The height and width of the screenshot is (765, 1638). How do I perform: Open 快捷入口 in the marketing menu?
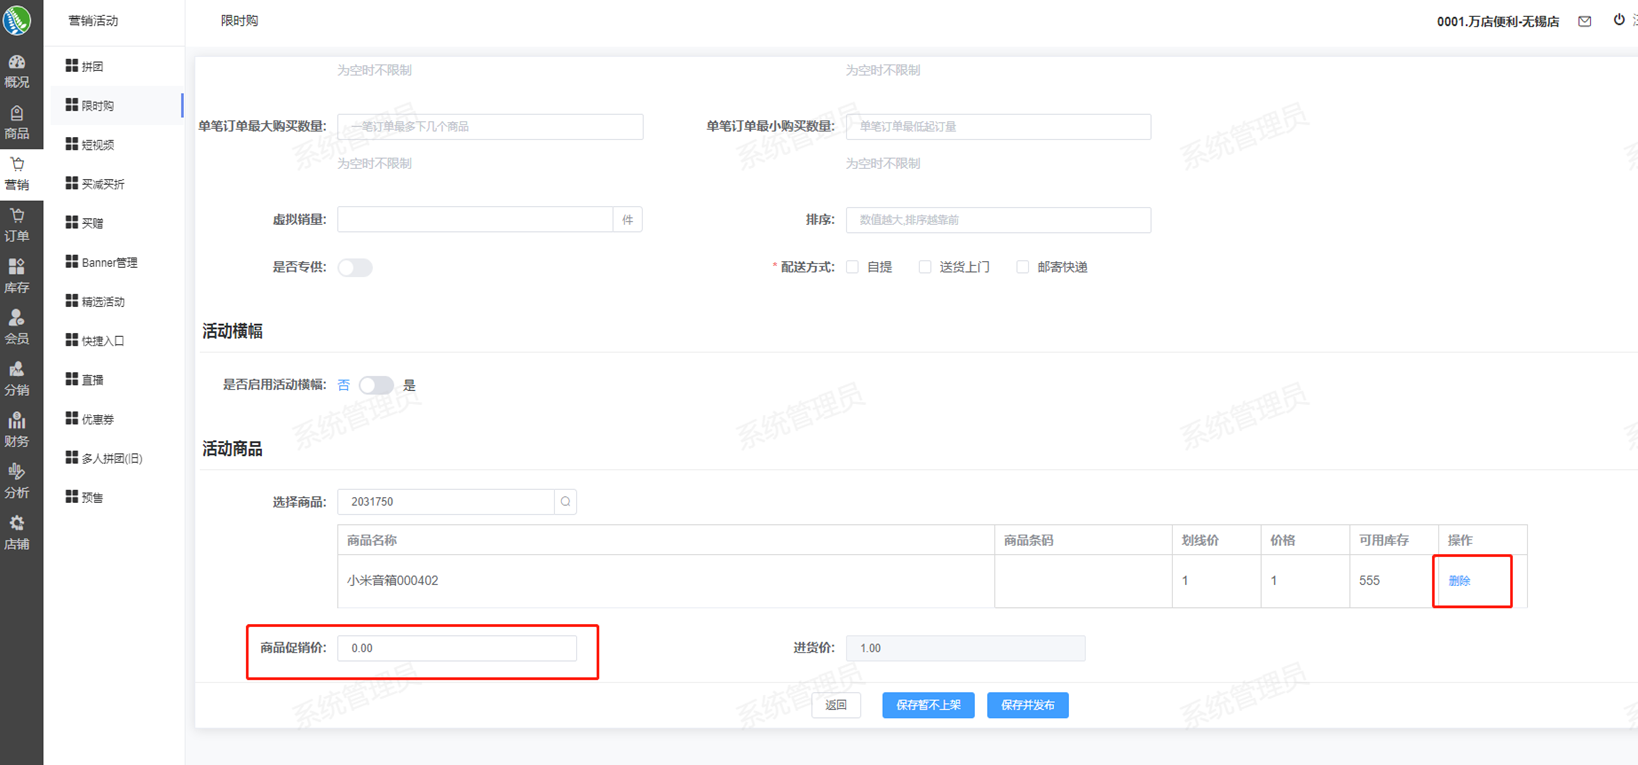click(116, 341)
